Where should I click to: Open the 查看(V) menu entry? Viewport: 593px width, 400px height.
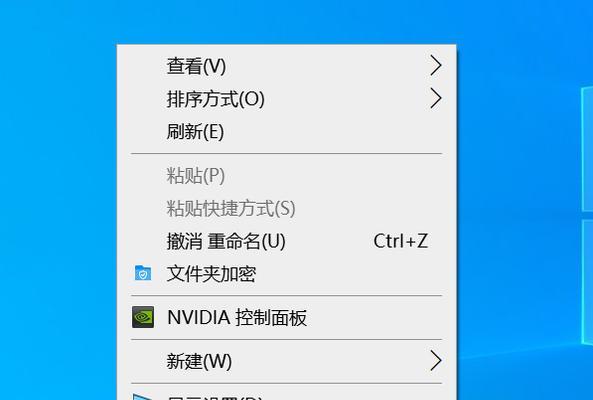click(x=286, y=66)
